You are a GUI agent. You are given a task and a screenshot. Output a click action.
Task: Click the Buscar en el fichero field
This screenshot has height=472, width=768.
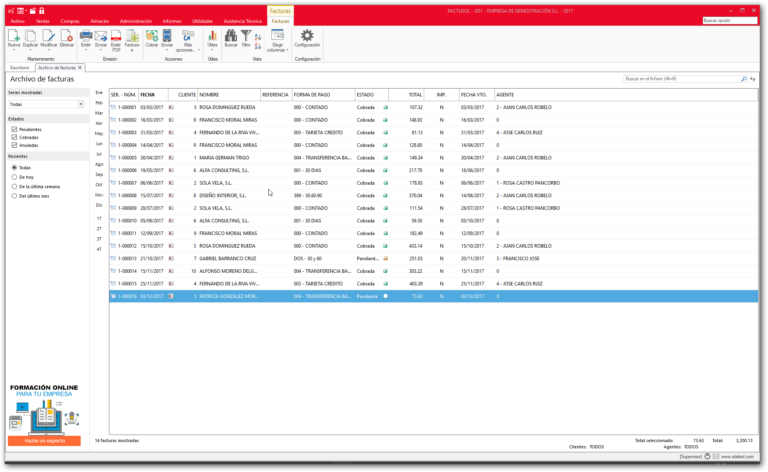tap(685, 78)
